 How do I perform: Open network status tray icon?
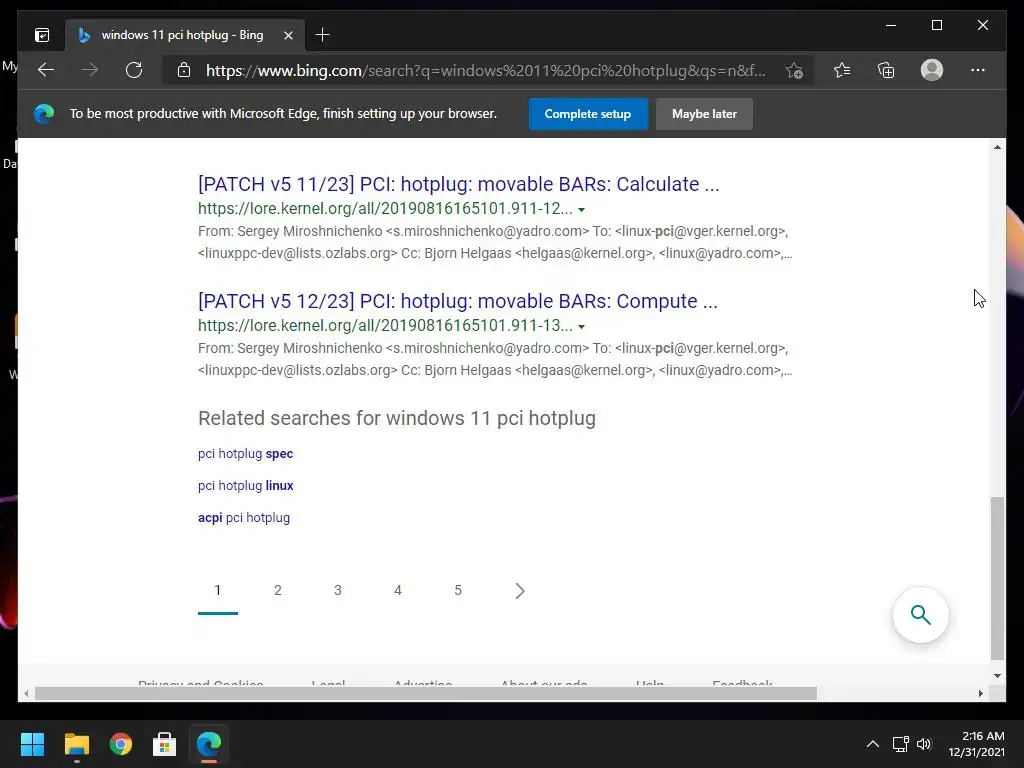click(x=901, y=744)
